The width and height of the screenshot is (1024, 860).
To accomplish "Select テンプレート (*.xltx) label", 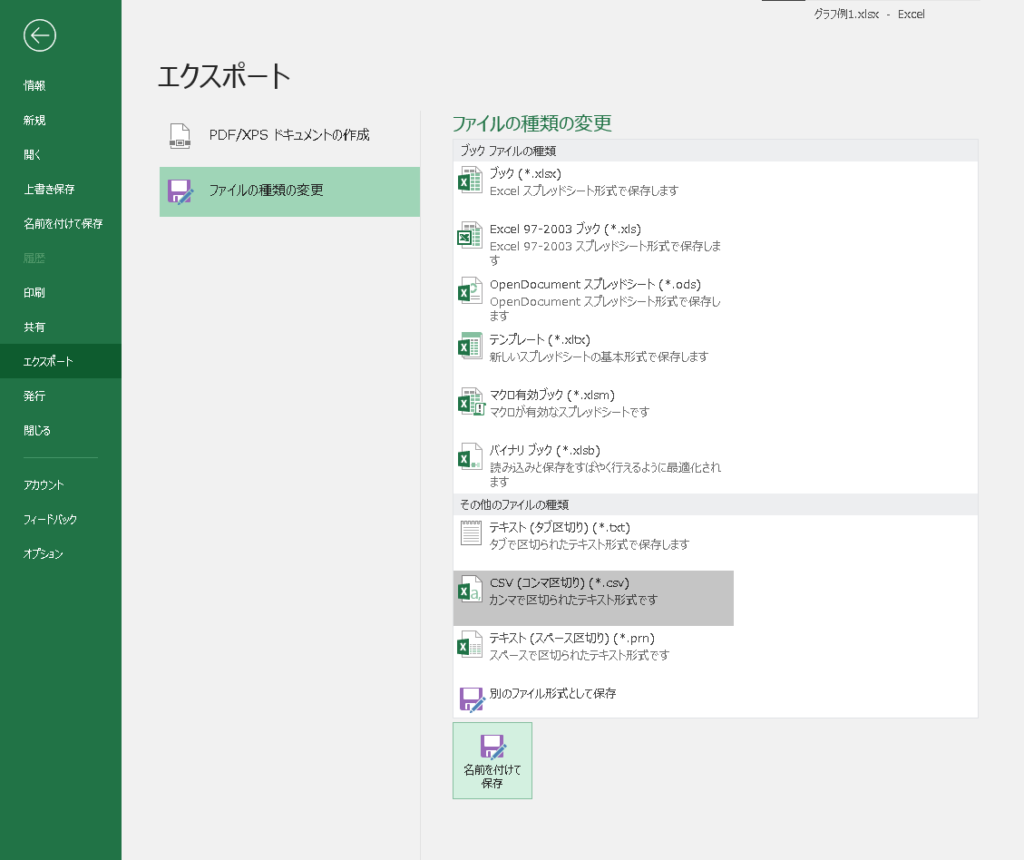I will point(540,340).
